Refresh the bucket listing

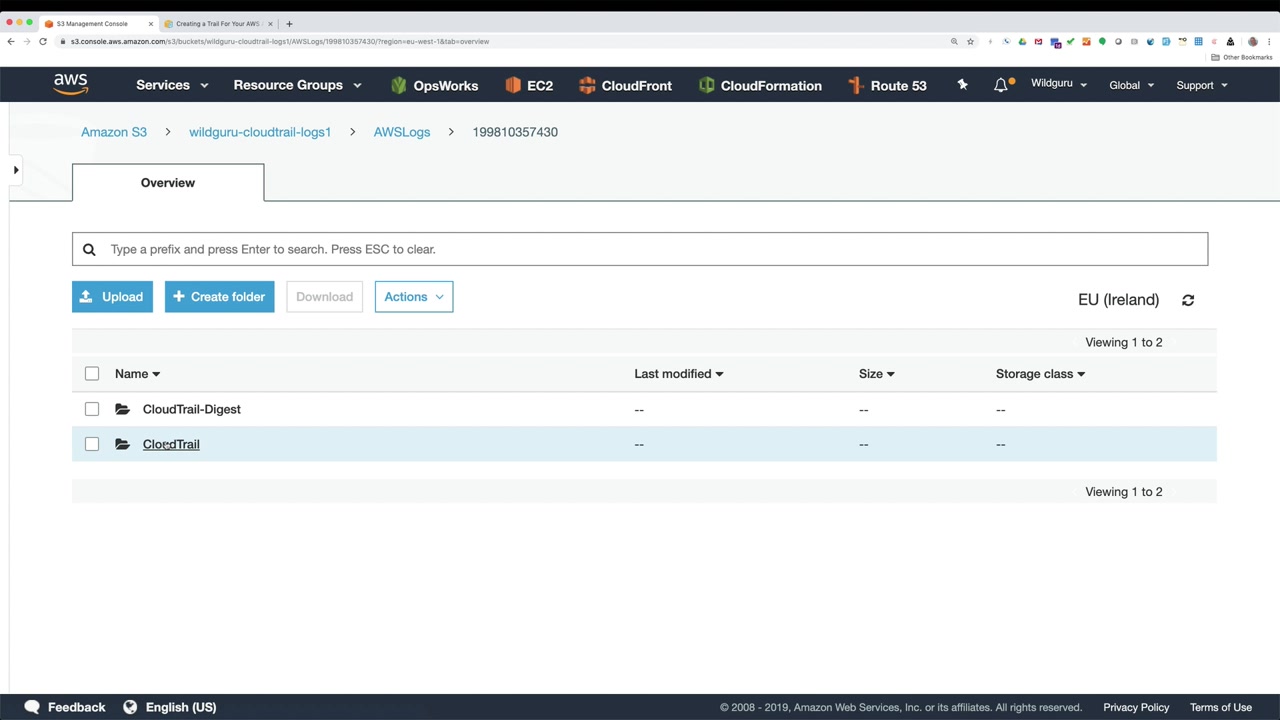(x=1188, y=300)
